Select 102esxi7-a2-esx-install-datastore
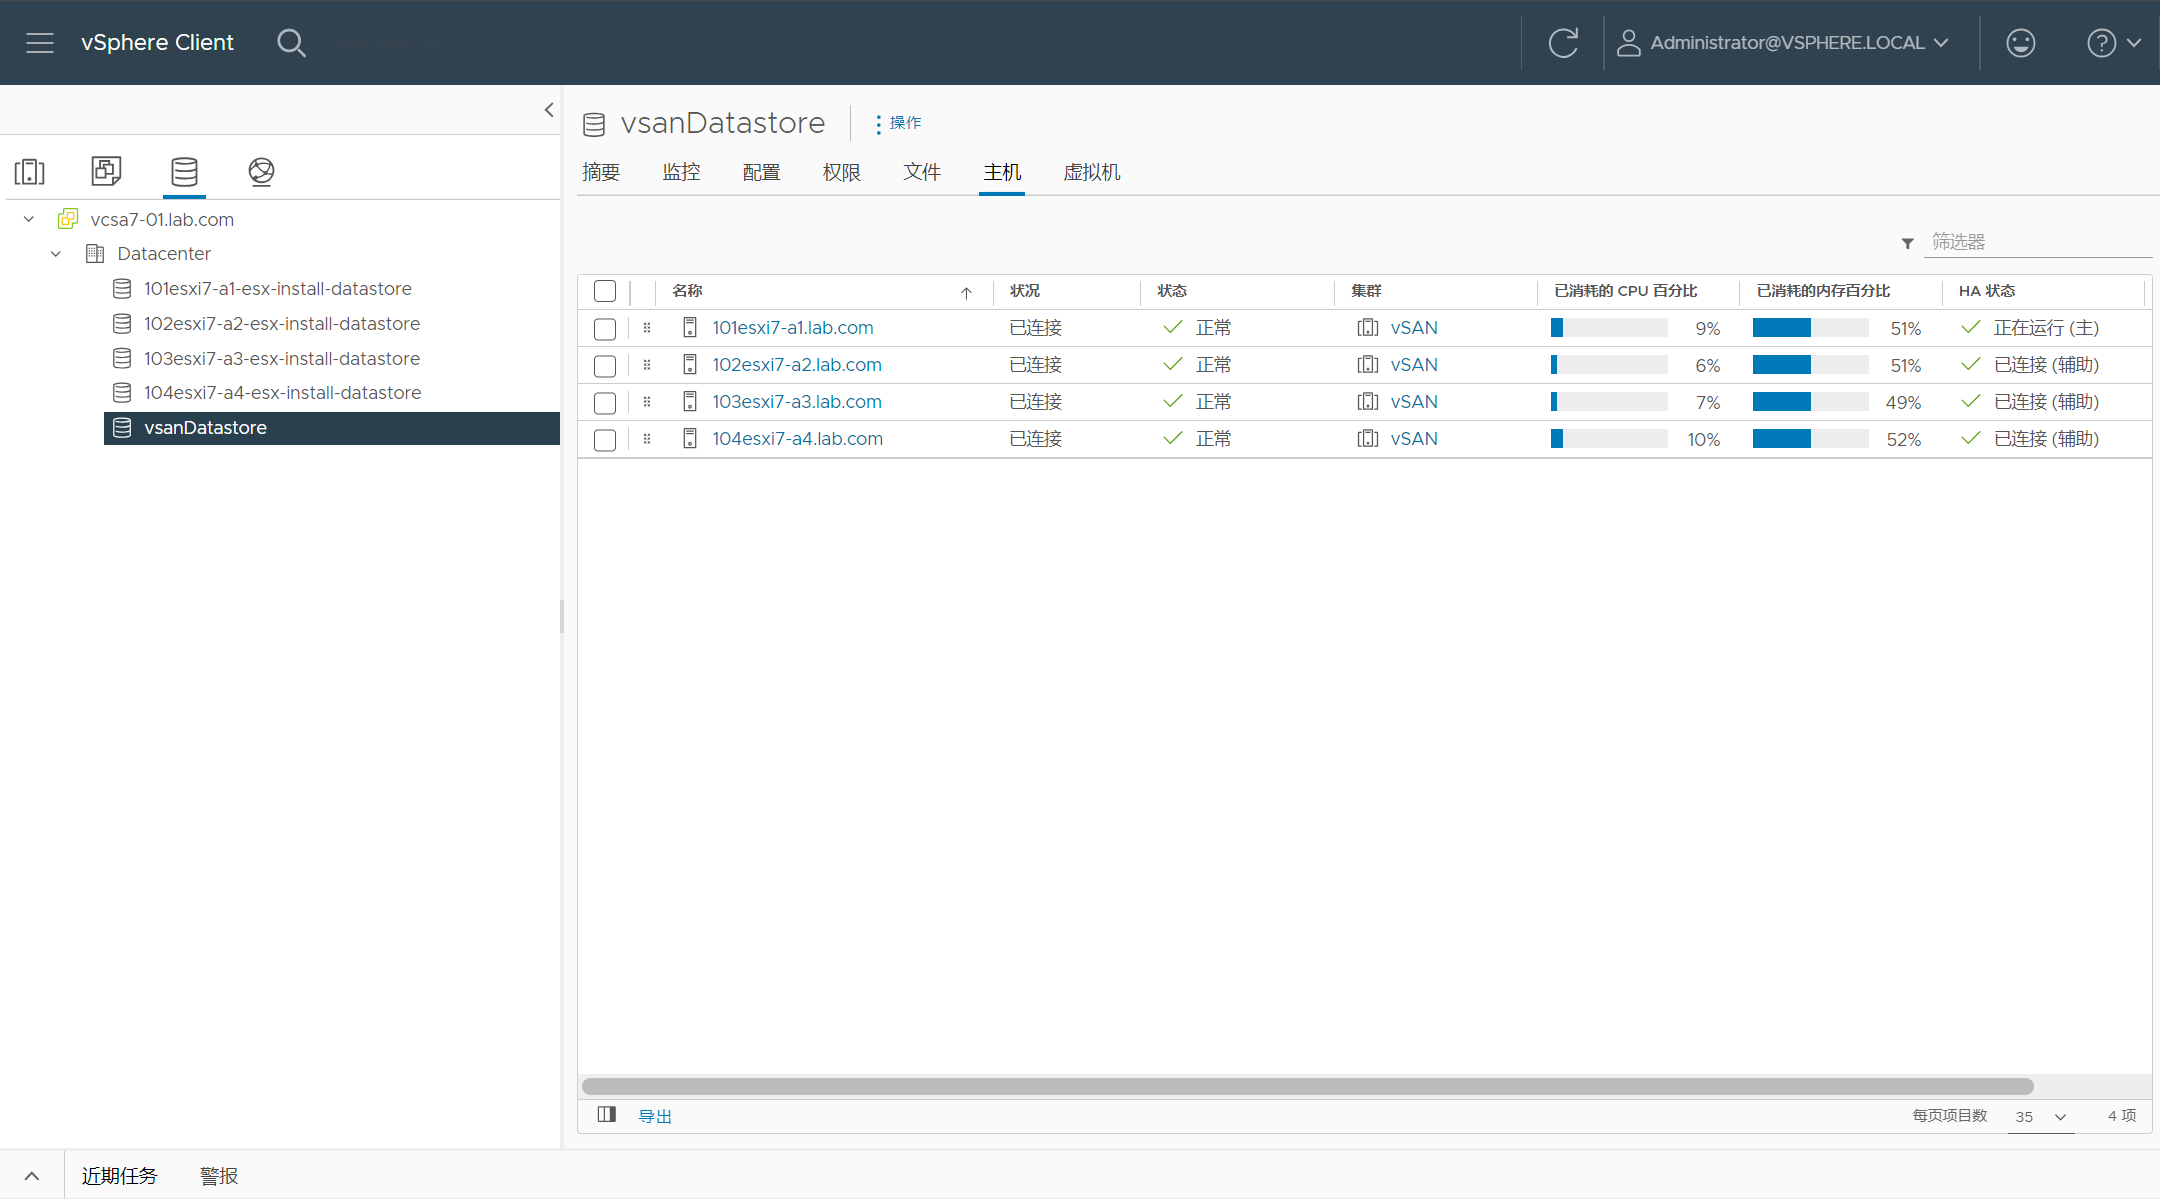The image size is (2160, 1199). click(x=282, y=324)
